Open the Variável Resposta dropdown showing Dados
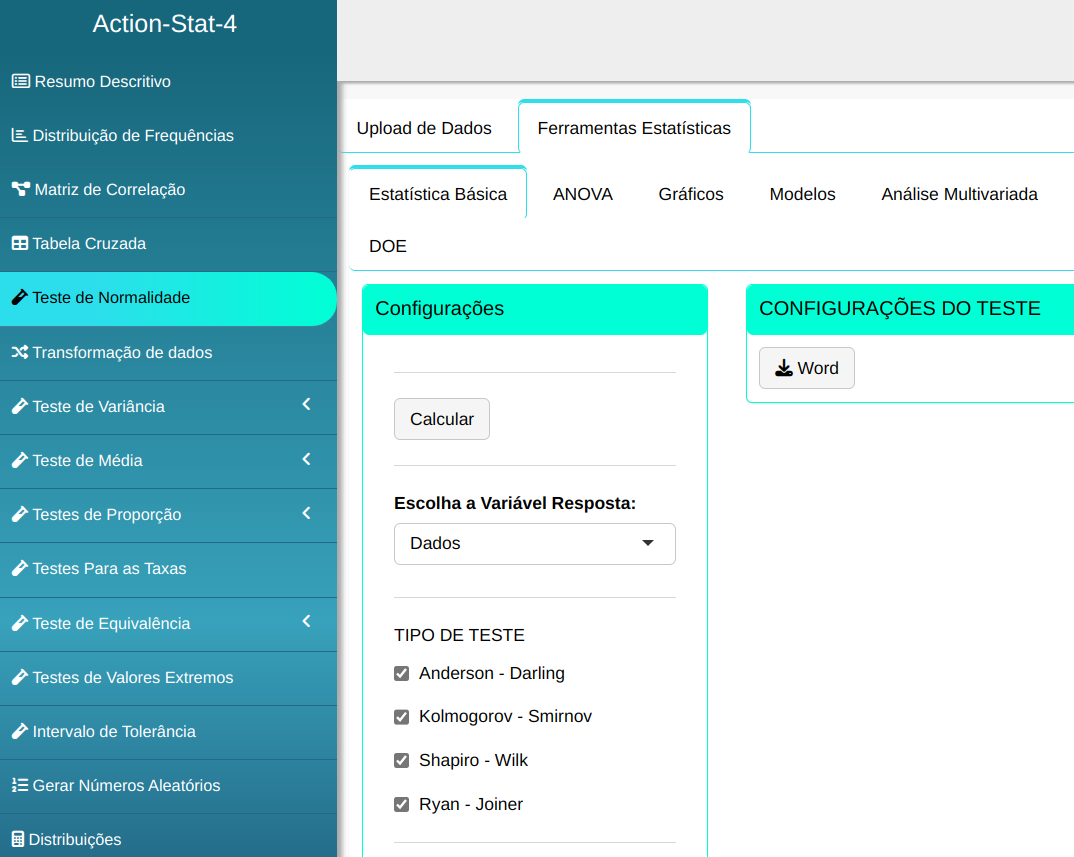The height and width of the screenshot is (857, 1074). [534, 544]
